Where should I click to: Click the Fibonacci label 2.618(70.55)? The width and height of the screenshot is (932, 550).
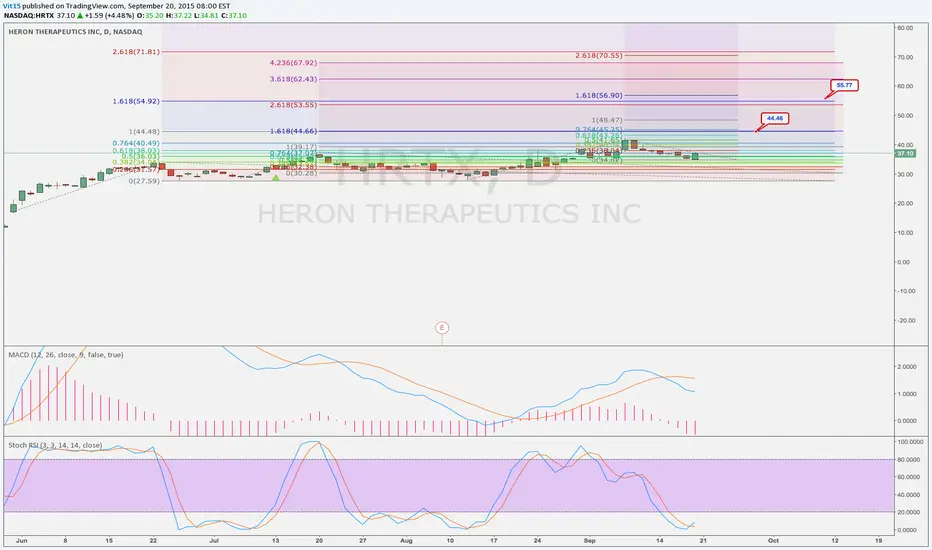click(x=599, y=55)
